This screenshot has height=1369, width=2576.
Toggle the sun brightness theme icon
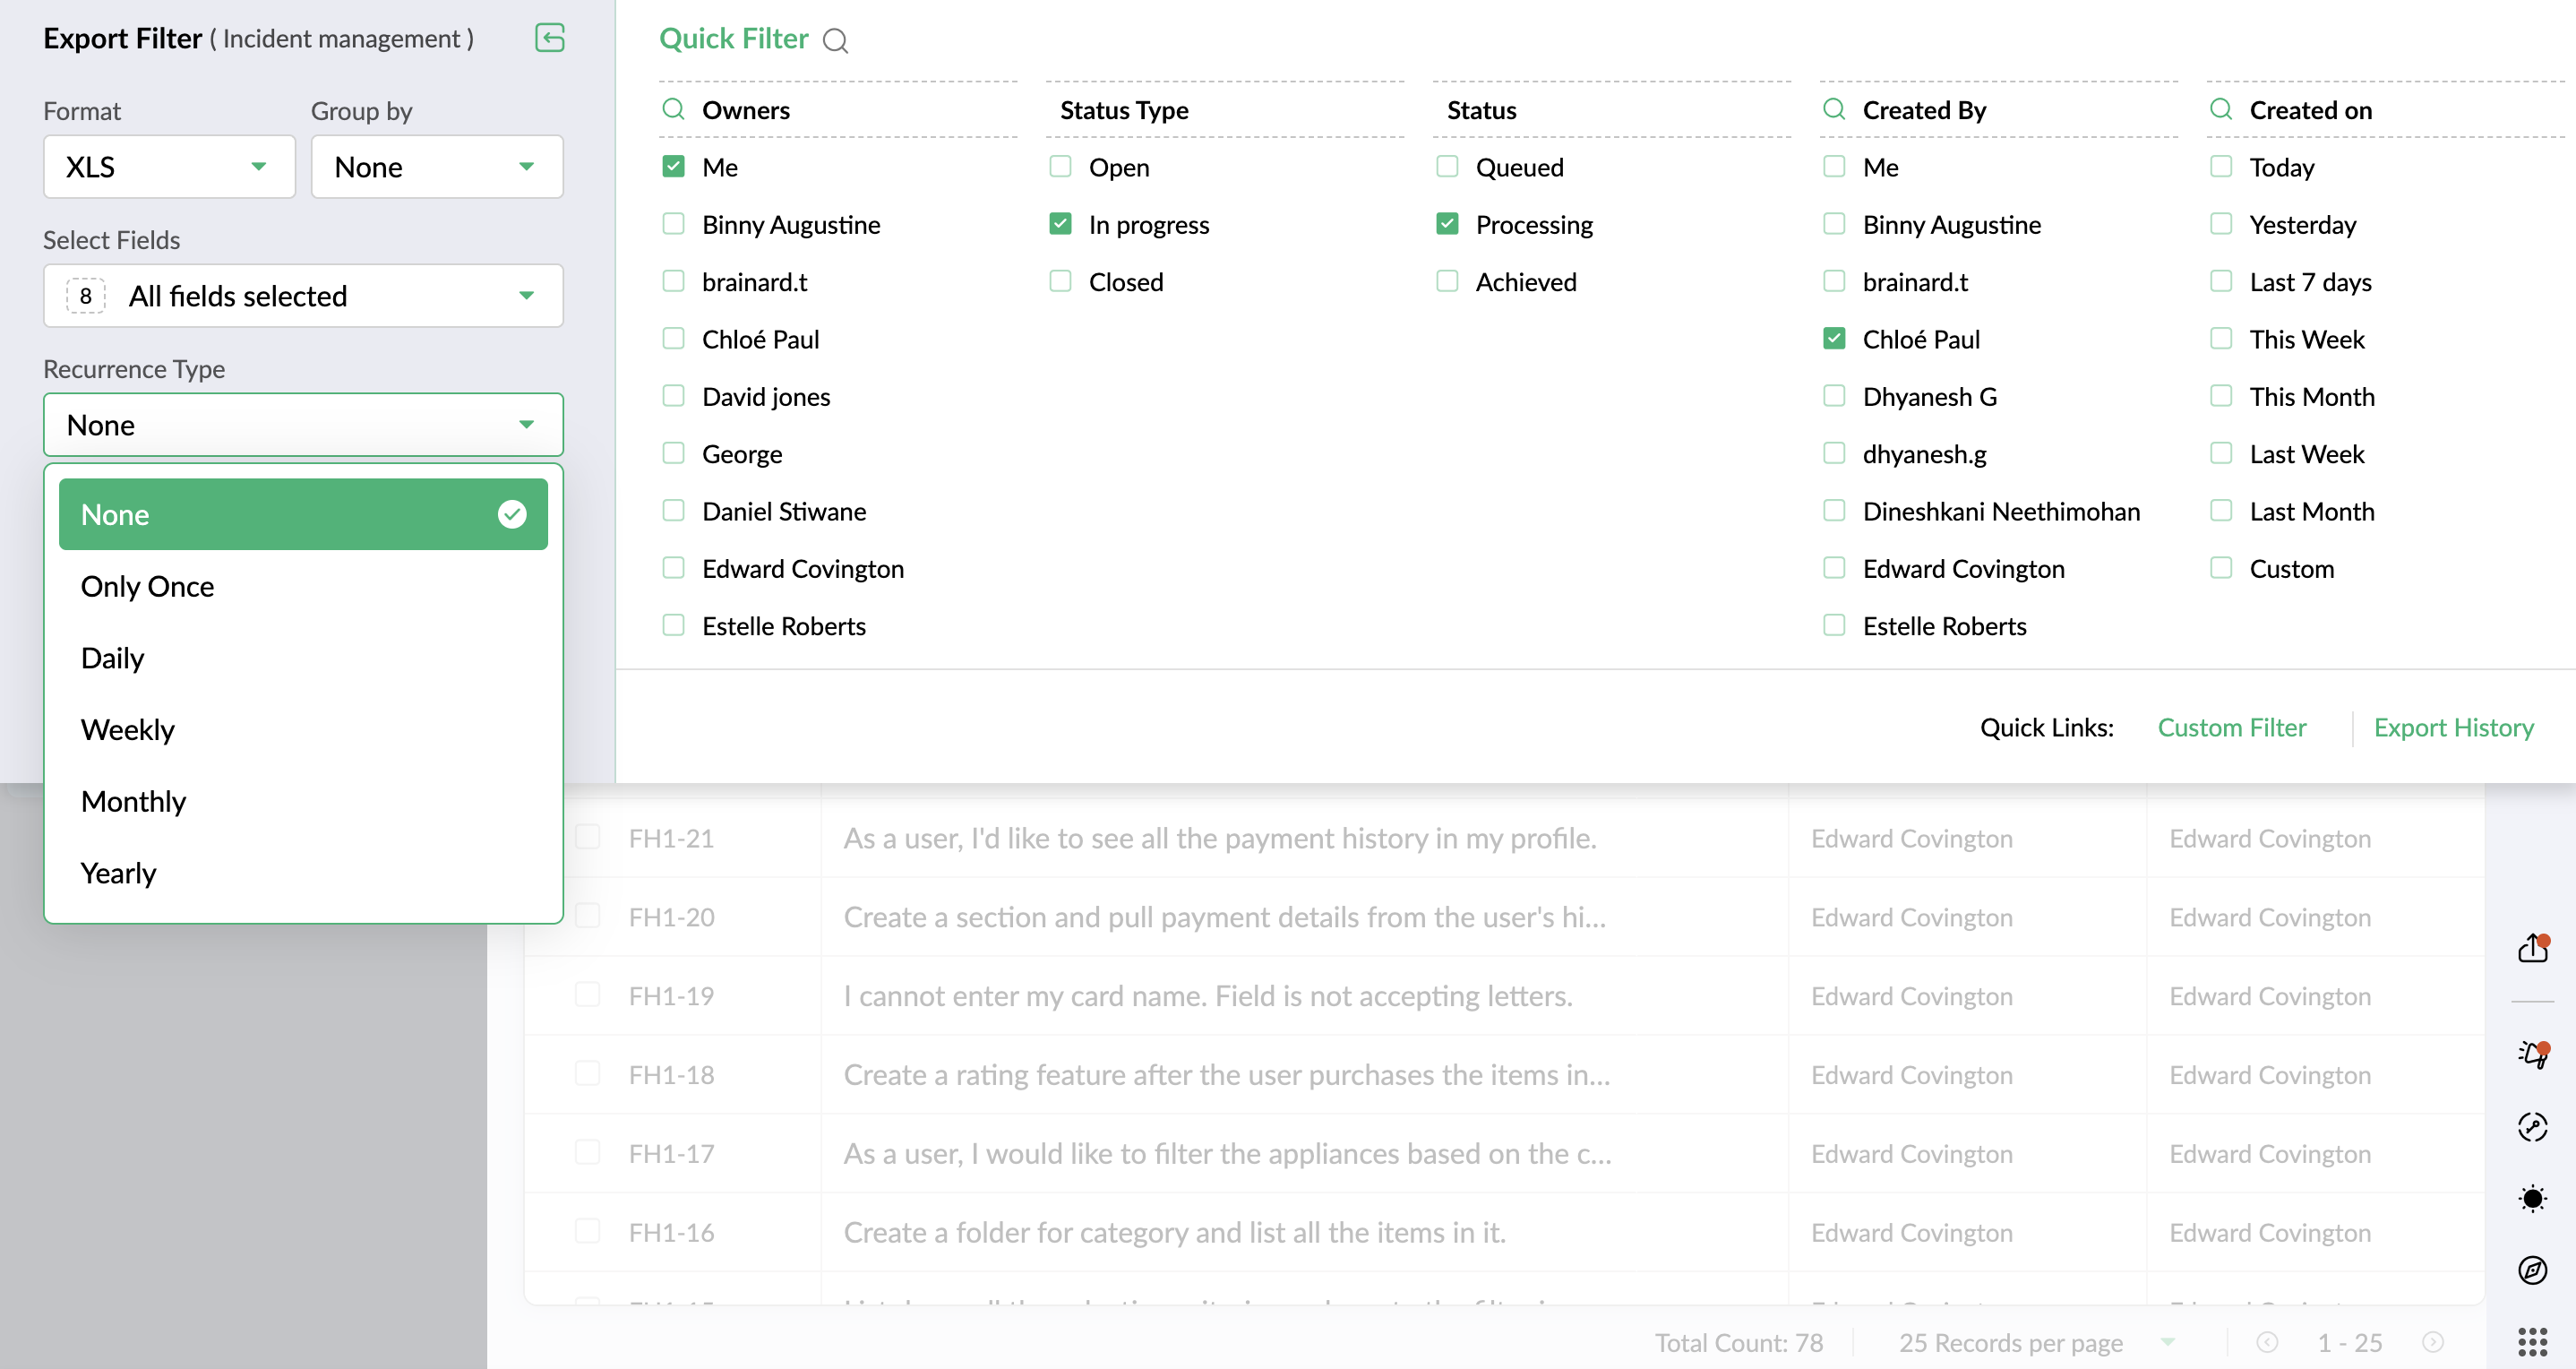[2532, 1198]
